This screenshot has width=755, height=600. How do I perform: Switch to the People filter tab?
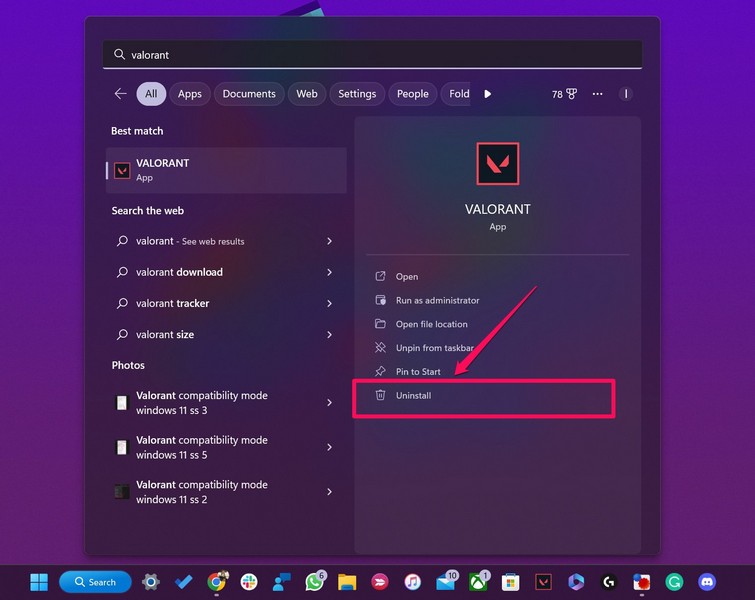pyautogui.click(x=413, y=93)
